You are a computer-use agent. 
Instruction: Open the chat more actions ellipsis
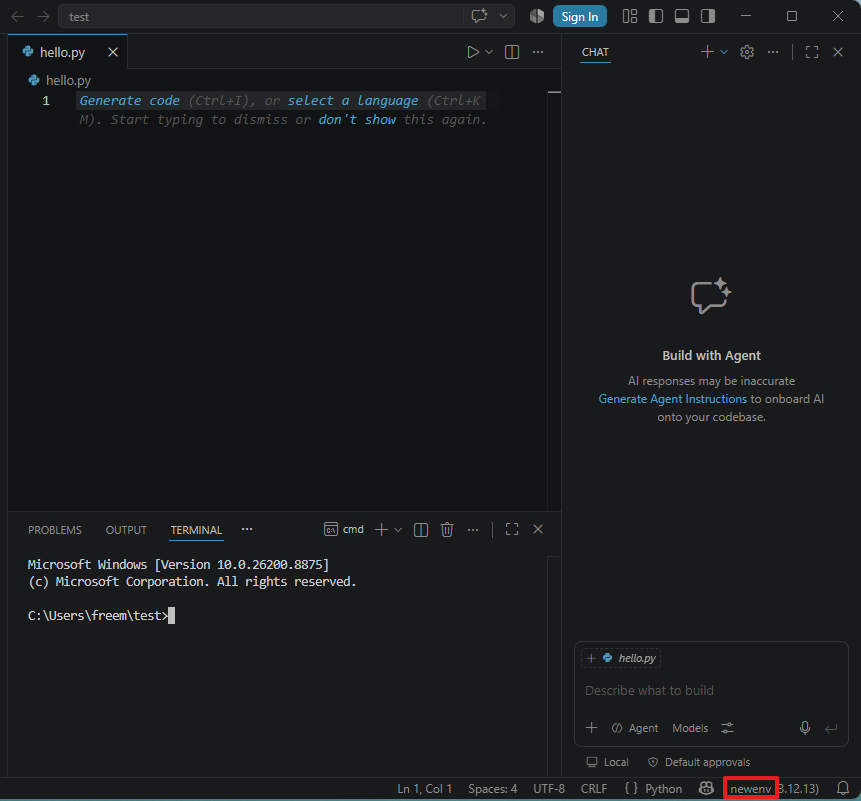tap(773, 52)
